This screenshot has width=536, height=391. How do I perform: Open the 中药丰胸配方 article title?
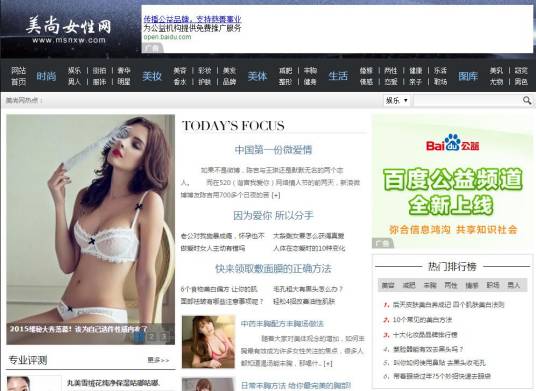(x=282, y=324)
